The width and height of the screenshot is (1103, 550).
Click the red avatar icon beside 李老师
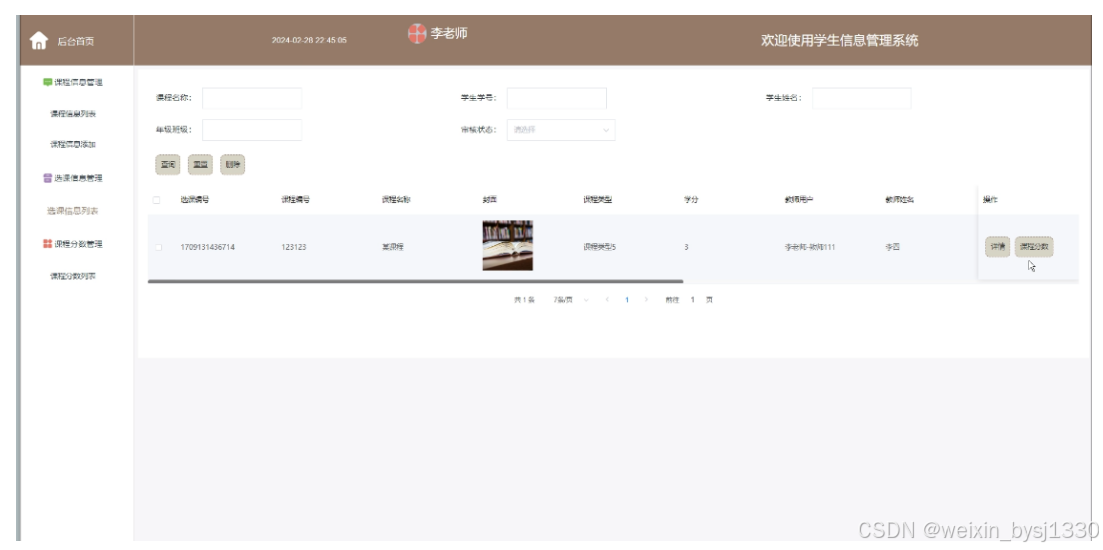point(417,33)
